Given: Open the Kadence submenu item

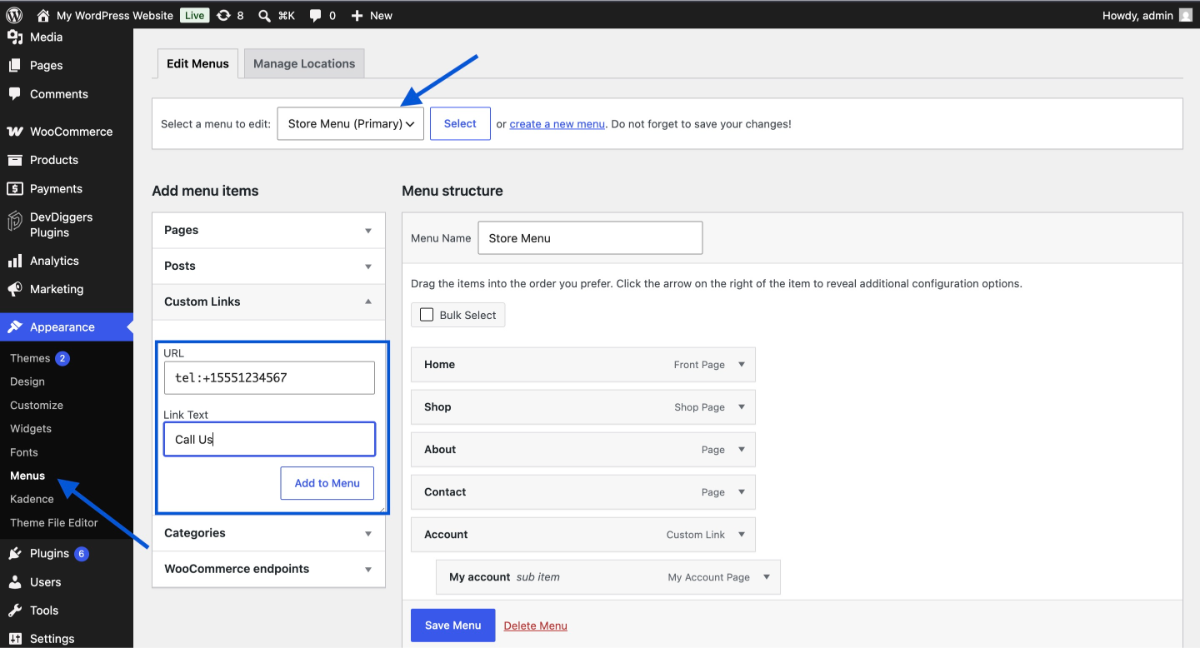Looking at the screenshot, I should [32, 499].
